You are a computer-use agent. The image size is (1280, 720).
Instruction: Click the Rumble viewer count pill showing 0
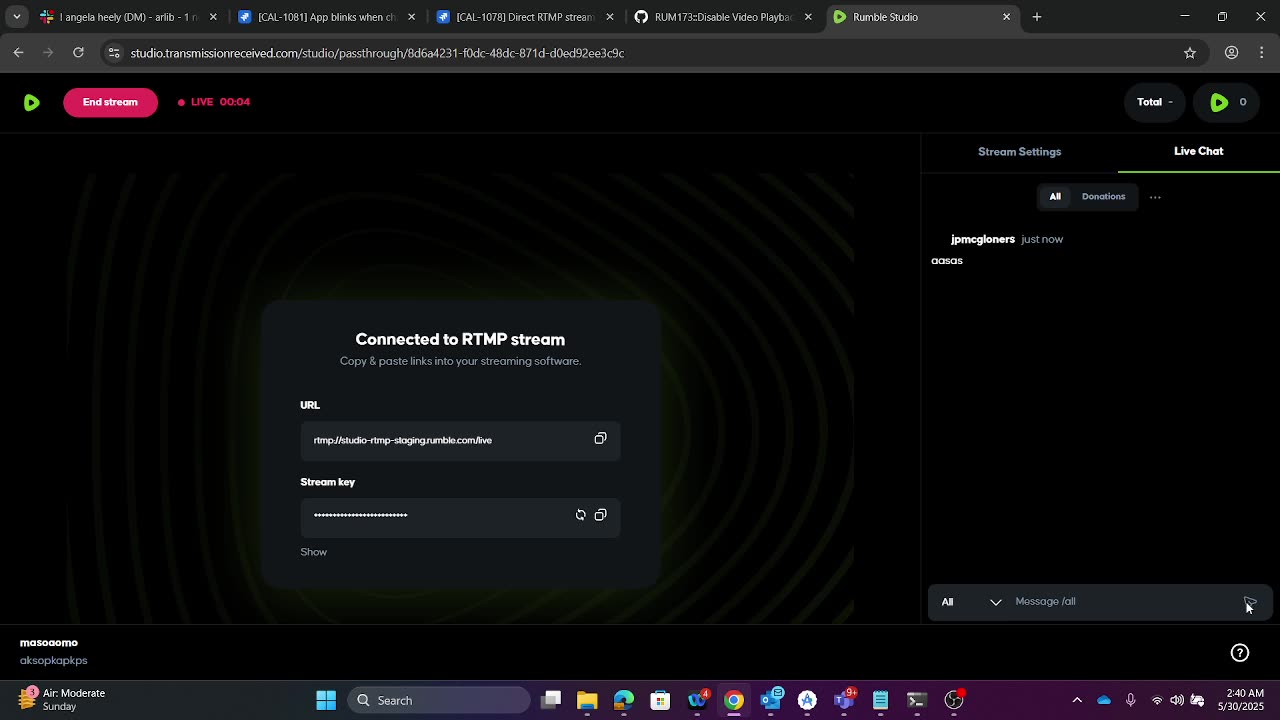tap(1227, 102)
